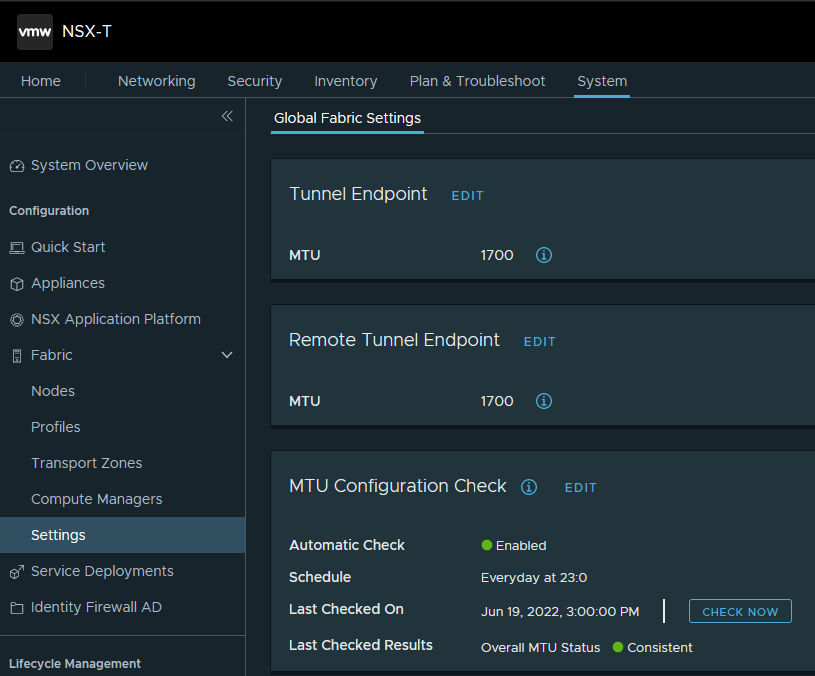Collapse the Fabric section in the sidebar

pos(227,355)
